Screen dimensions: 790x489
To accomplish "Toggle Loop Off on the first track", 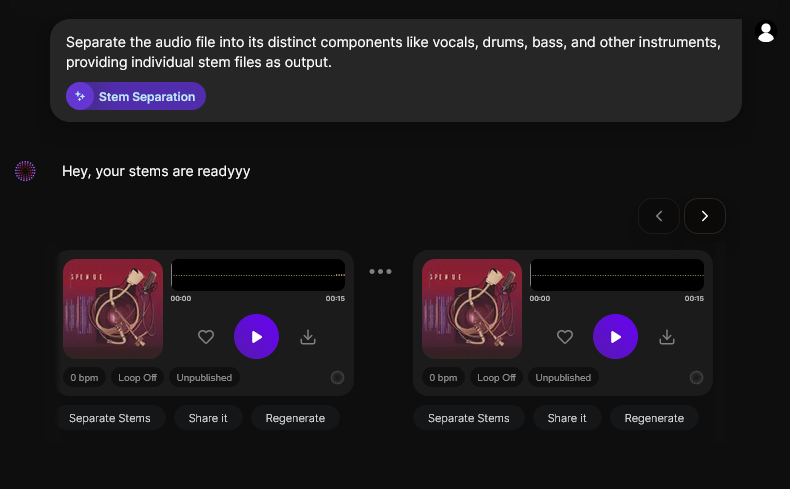I will (138, 378).
